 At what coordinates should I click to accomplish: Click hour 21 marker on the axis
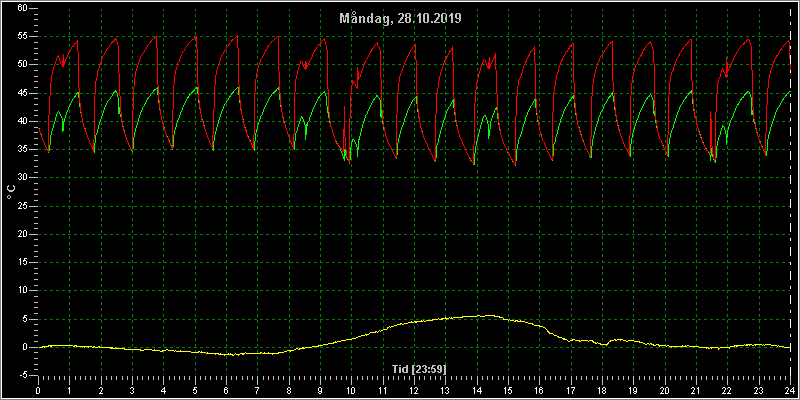point(696,390)
